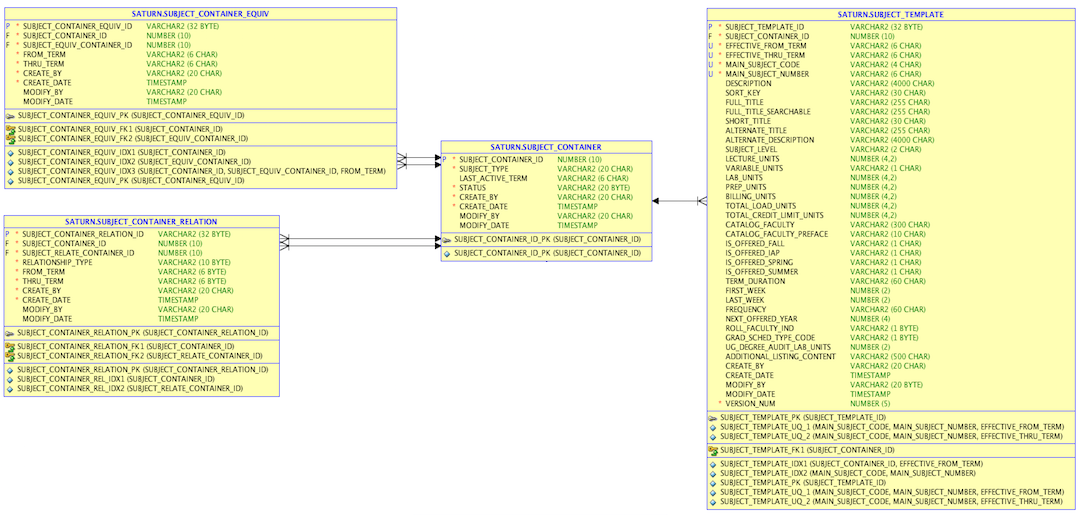Screen dimensions: 1080x515
Task: Click the ALTERNATE_DESCRIPTION column name
Action: point(769,140)
